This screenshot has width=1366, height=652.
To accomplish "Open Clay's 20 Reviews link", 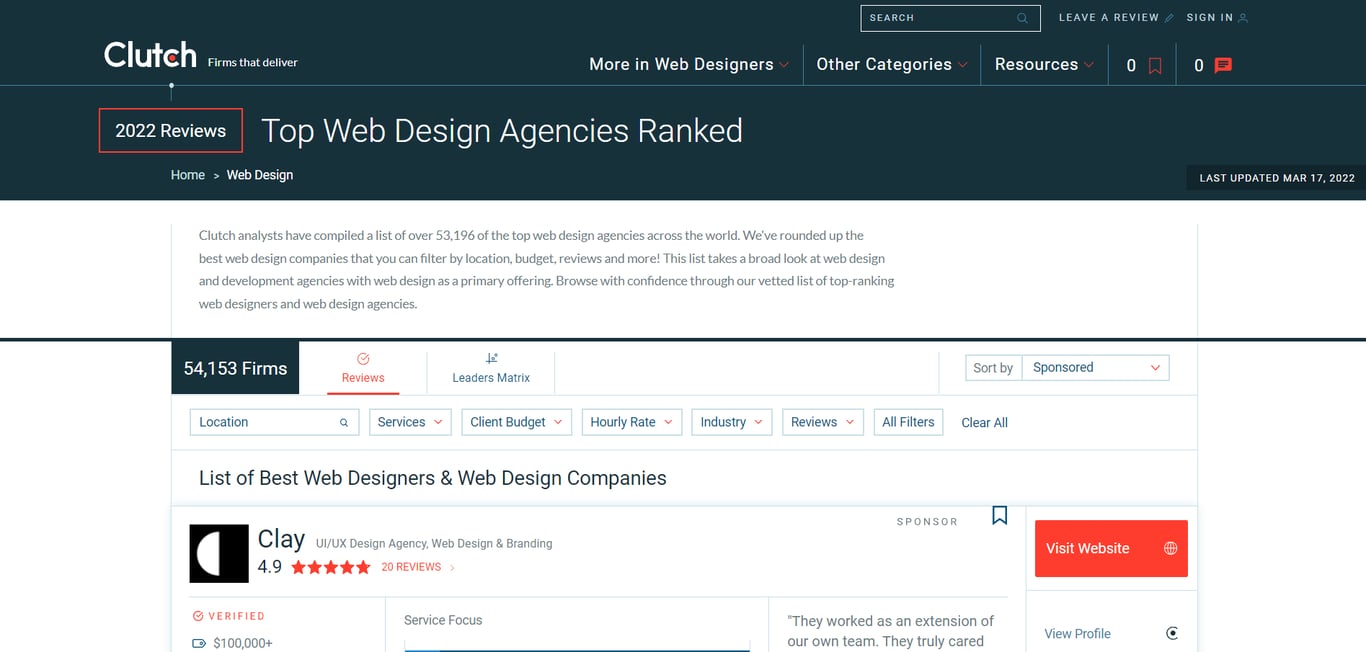I will [412, 566].
